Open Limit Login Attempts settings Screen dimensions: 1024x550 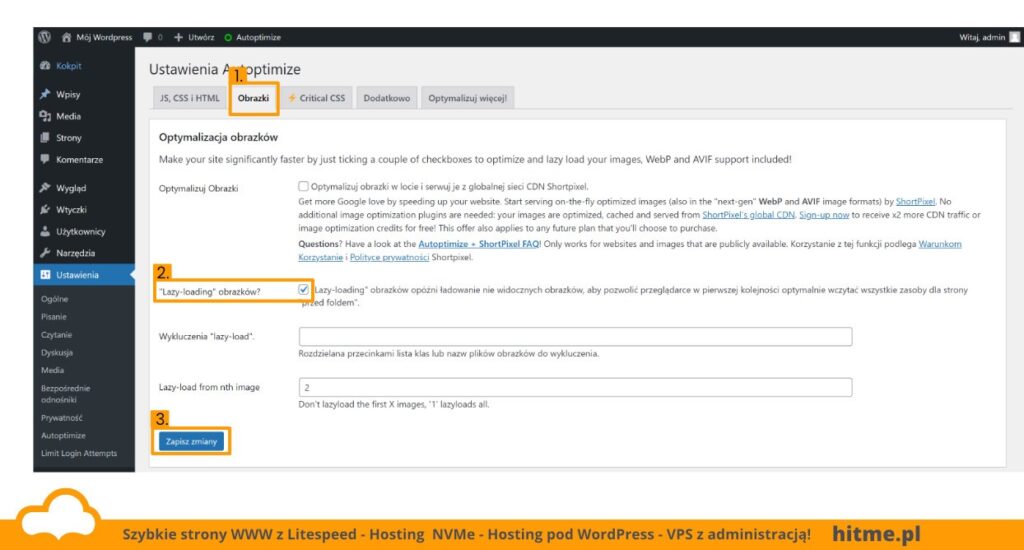[79, 453]
